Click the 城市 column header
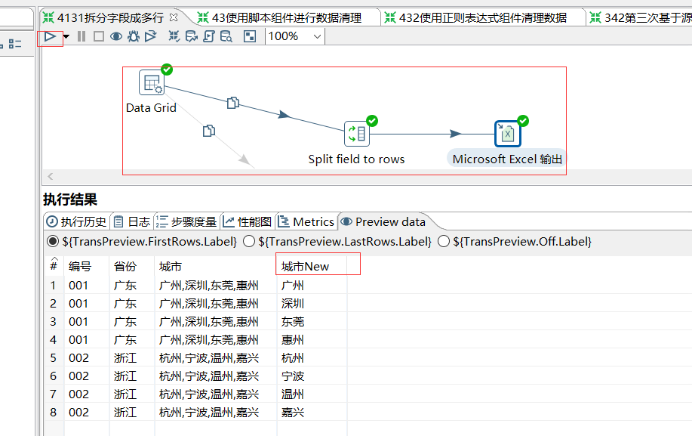The height and width of the screenshot is (436, 693). 216,266
